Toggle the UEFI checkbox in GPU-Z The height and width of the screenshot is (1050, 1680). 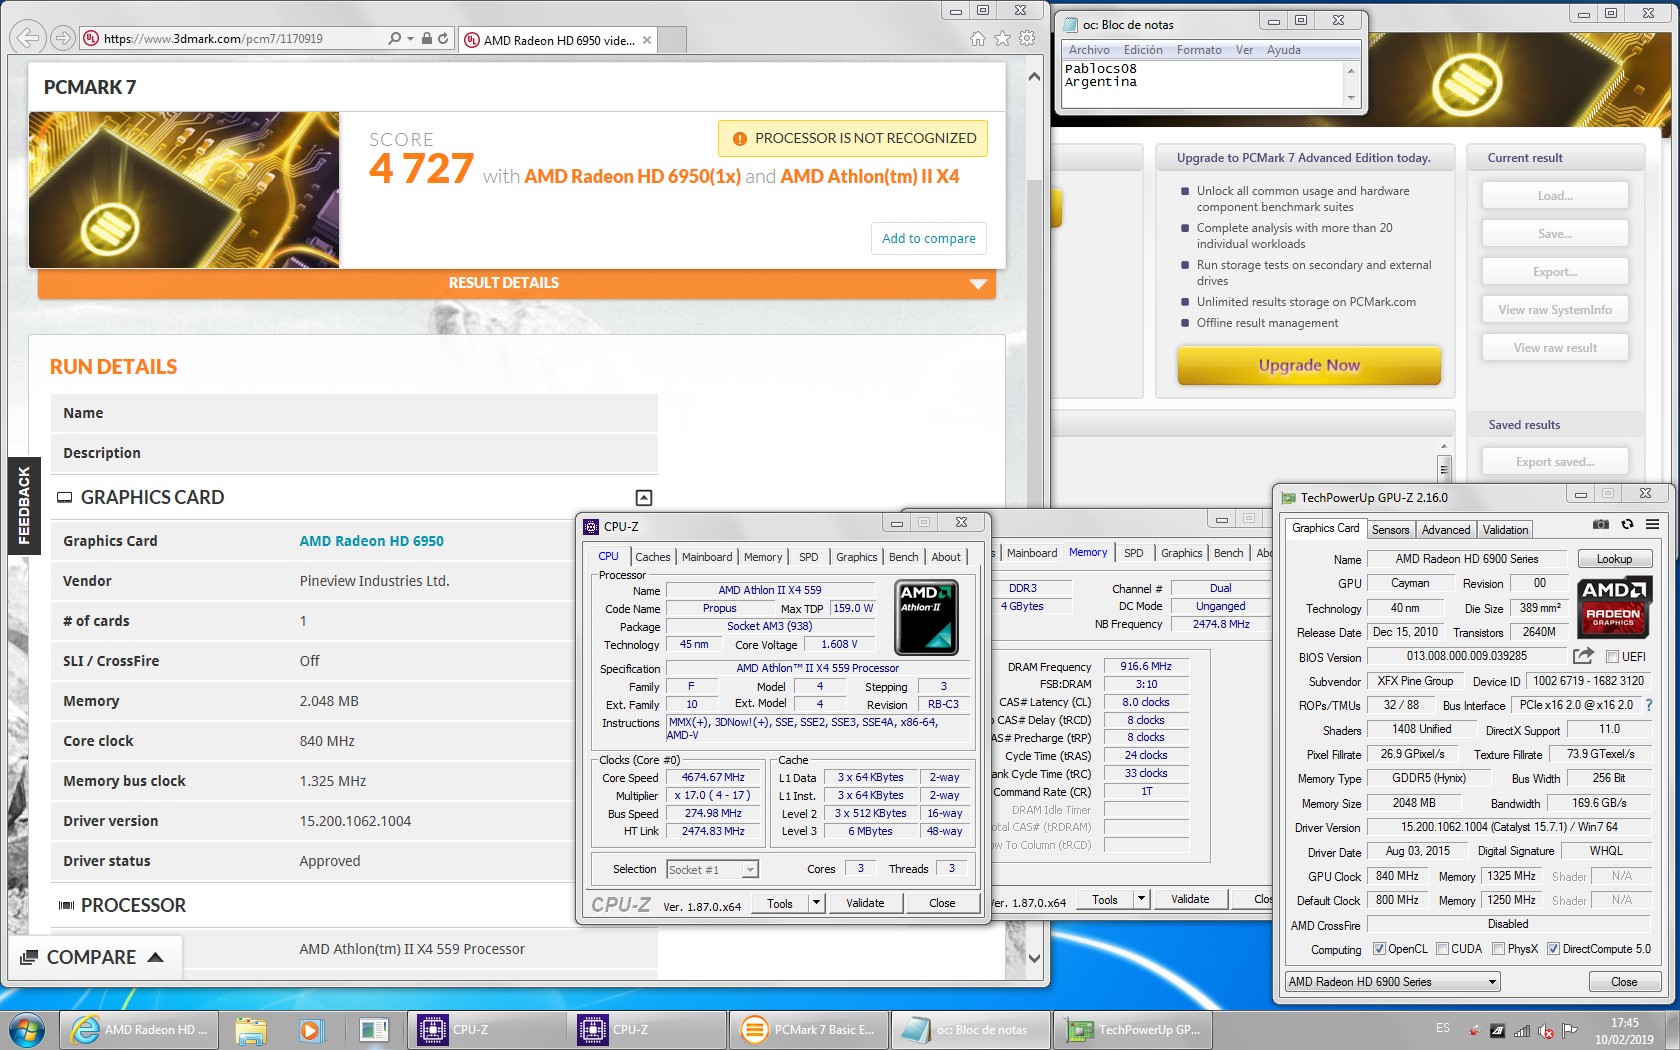1612,657
